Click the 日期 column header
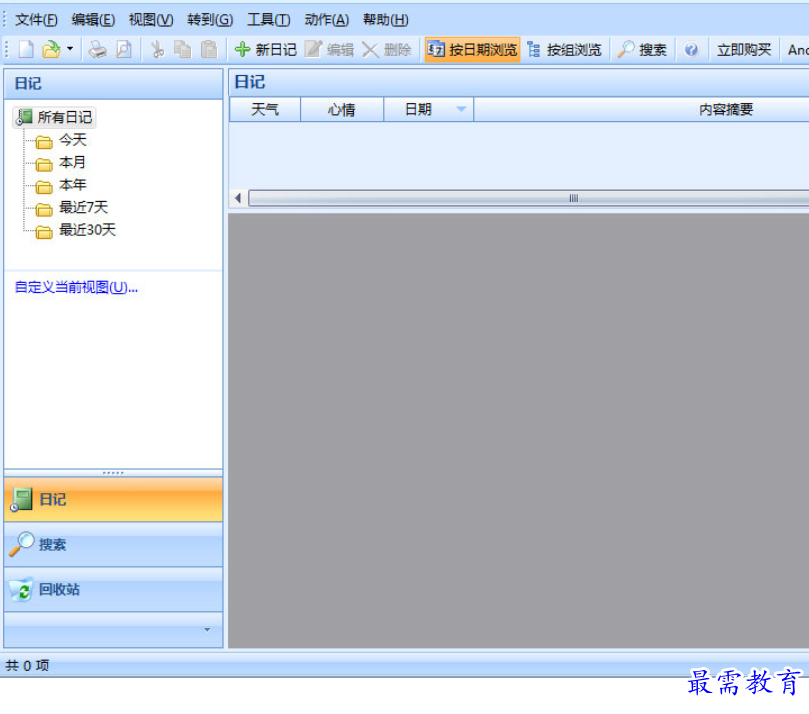This screenshot has height=714, width=809. 428,109
